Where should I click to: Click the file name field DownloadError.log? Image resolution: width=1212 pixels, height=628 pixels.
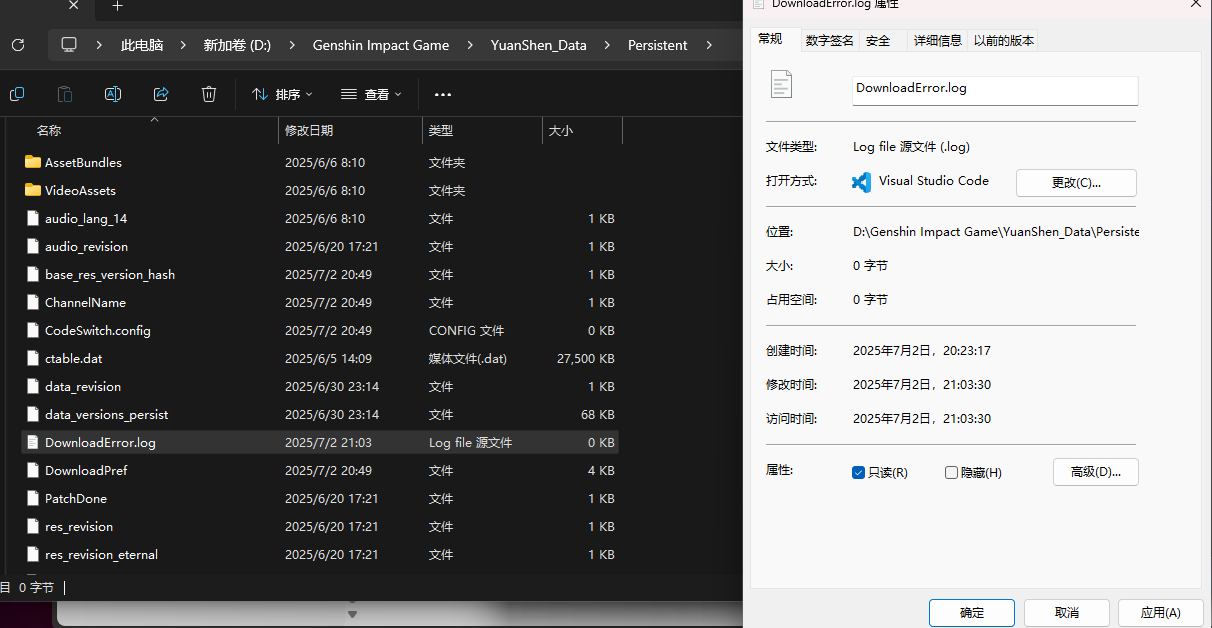(995, 90)
